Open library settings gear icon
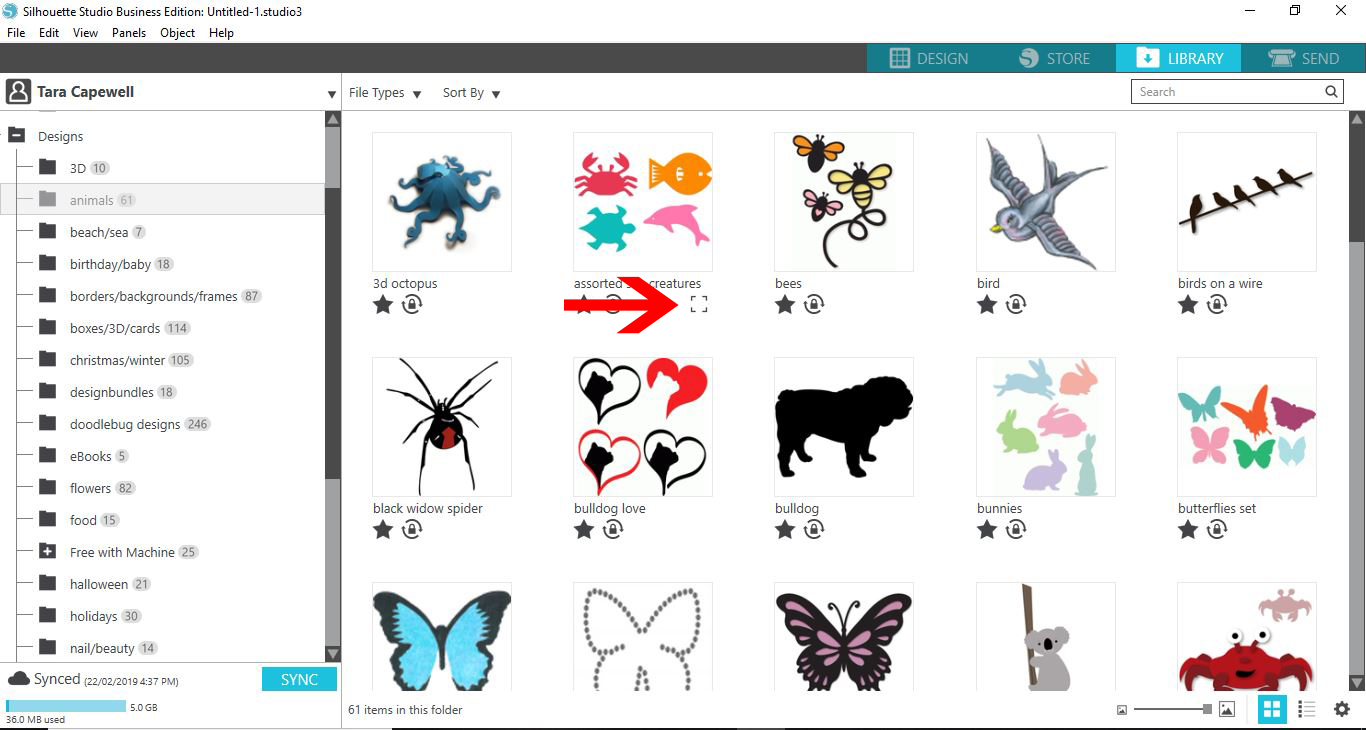The height and width of the screenshot is (730, 1366). pyautogui.click(x=1342, y=709)
